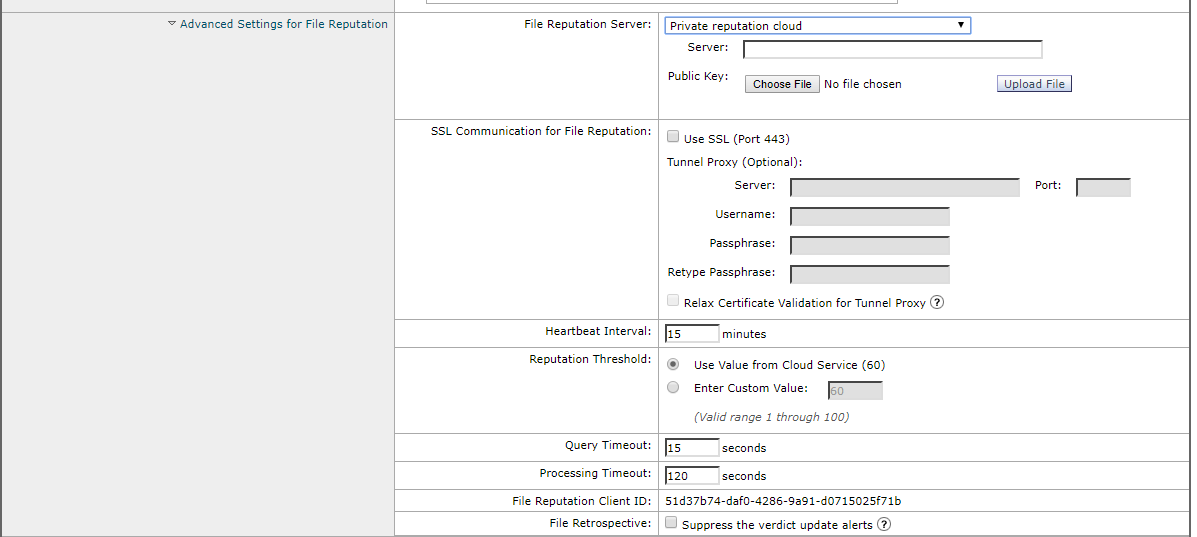Screen dimensions: 1197x537
Task: Toggle Relax Certificate Validation for Tunnel Proxy
Action: click(x=673, y=301)
